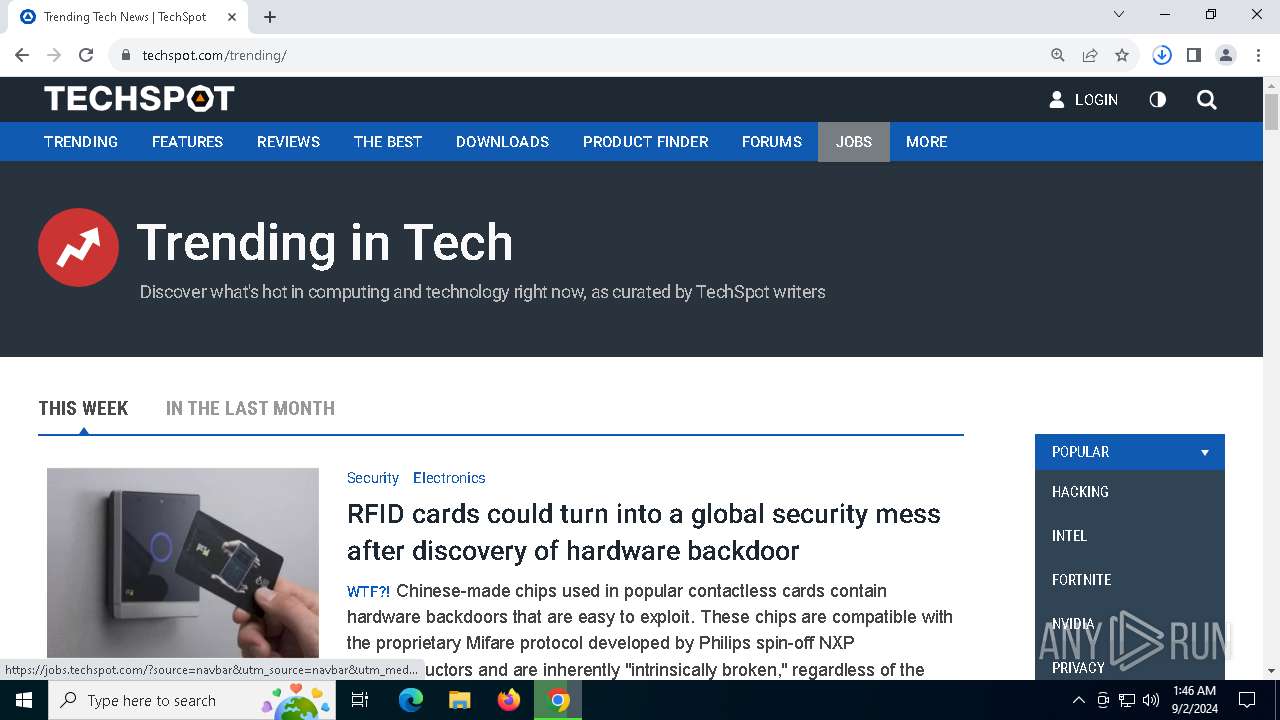The image size is (1280, 720).
Task: Launch Firefox from taskbar
Action: point(509,700)
